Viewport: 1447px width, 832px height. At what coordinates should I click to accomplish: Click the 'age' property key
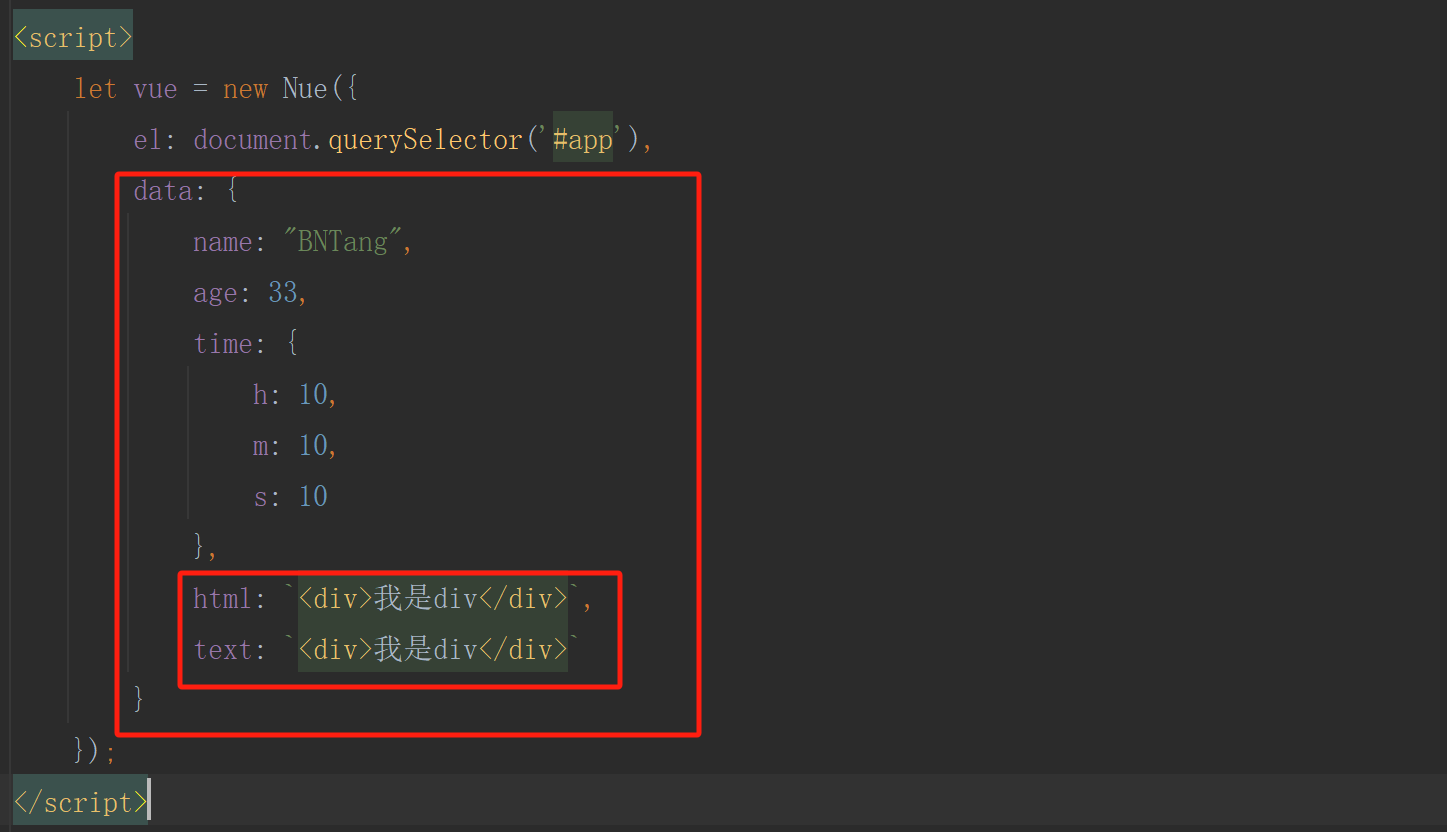(215, 293)
